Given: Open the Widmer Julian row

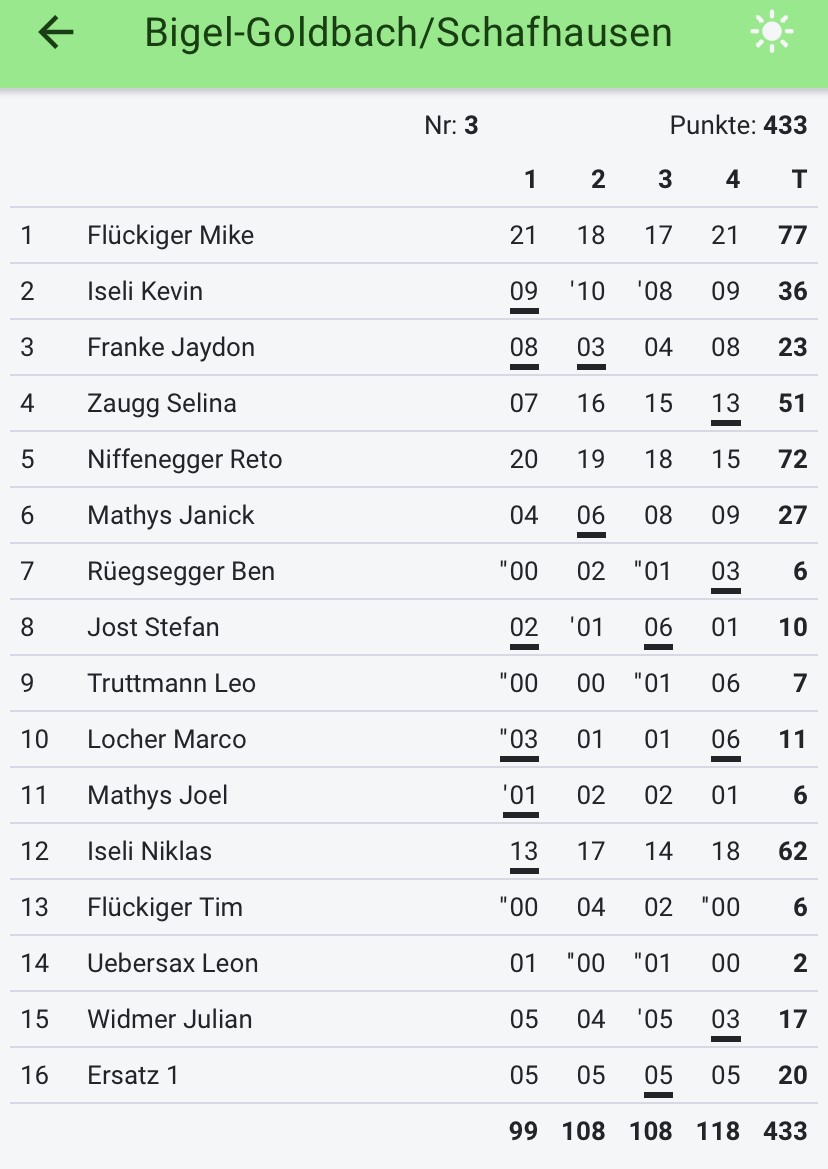Looking at the screenshot, I should coord(414,1019).
